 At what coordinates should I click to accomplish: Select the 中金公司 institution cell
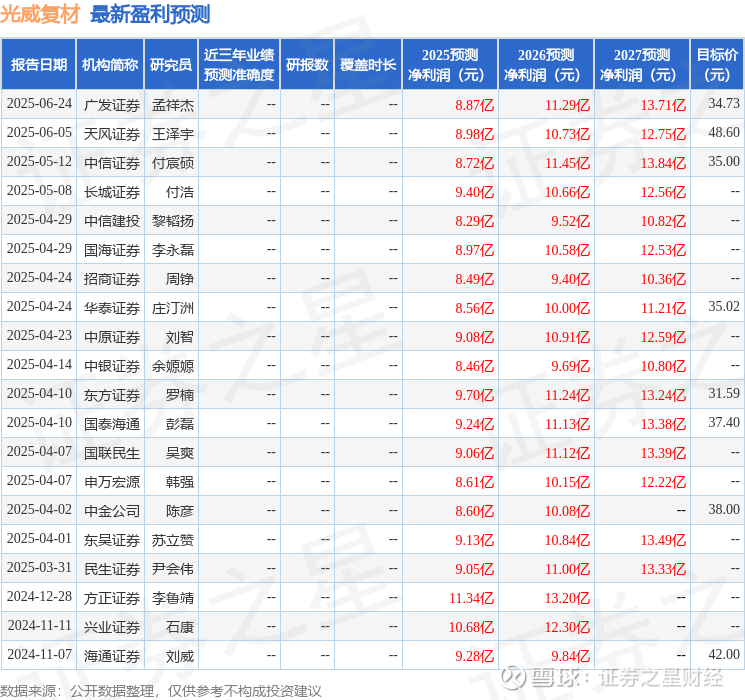(112, 510)
